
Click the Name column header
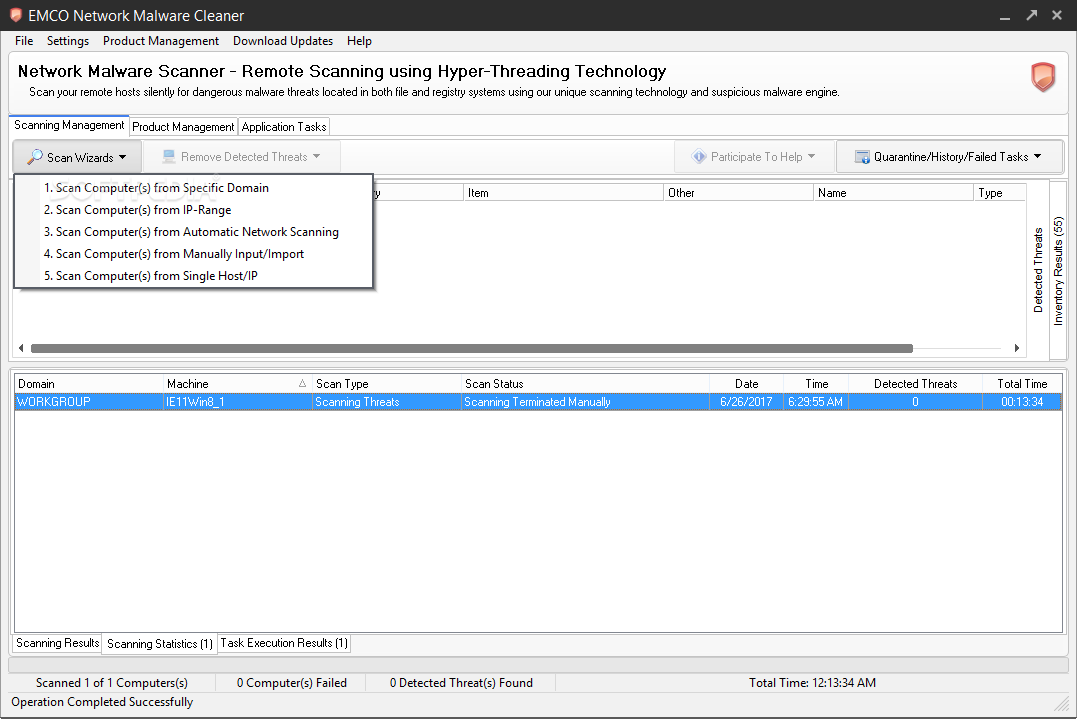pyautogui.click(x=894, y=193)
